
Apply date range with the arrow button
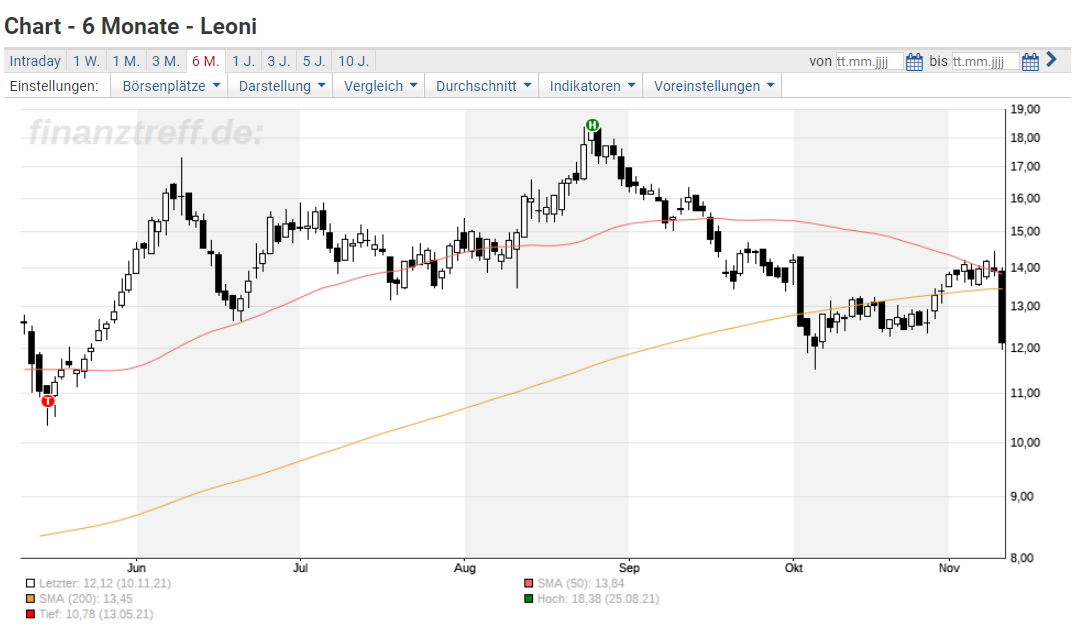click(x=1051, y=60)
